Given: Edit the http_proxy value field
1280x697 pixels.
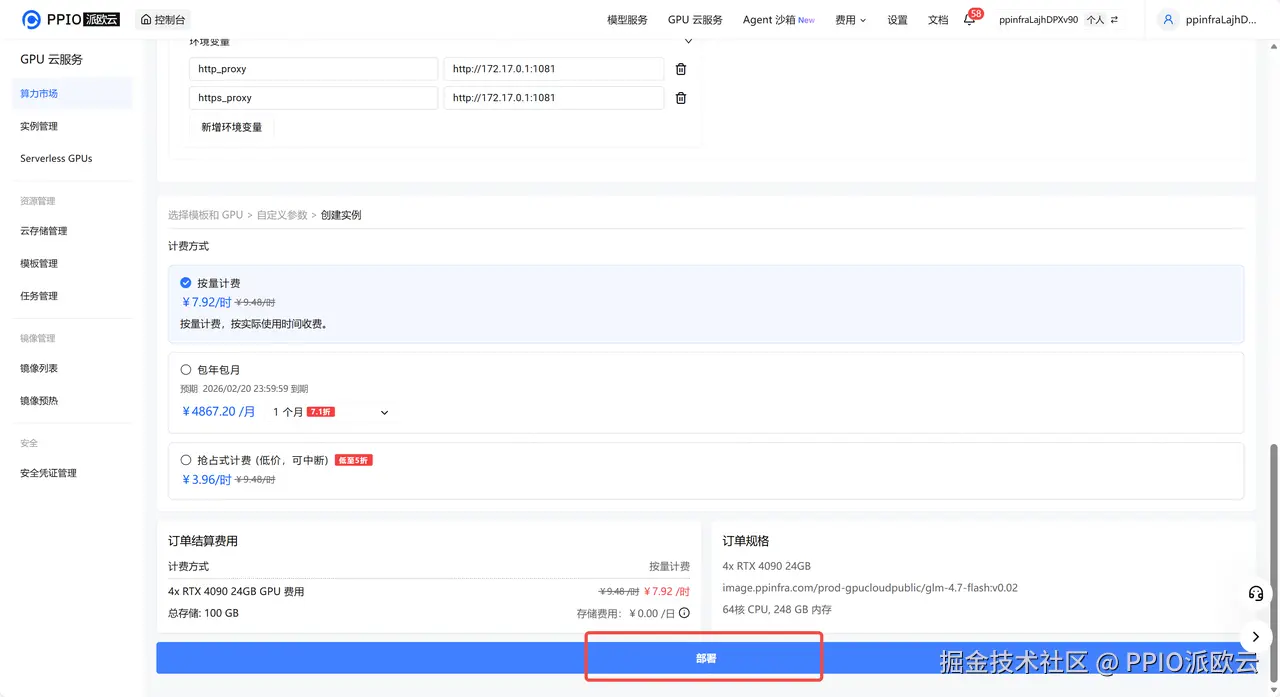Looking at the screenshot, I should tap(554, 69).
